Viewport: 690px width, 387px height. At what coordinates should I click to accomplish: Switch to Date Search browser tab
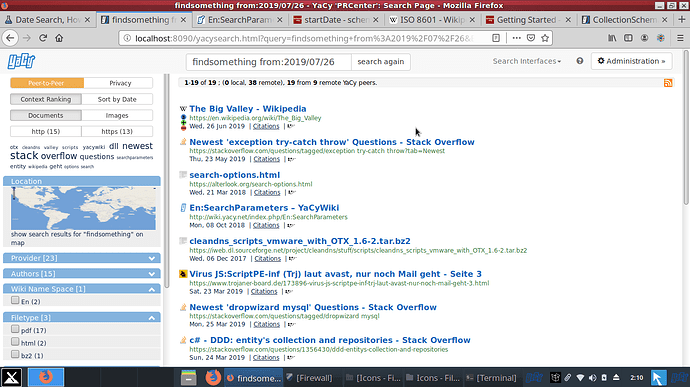coord(48,20)
